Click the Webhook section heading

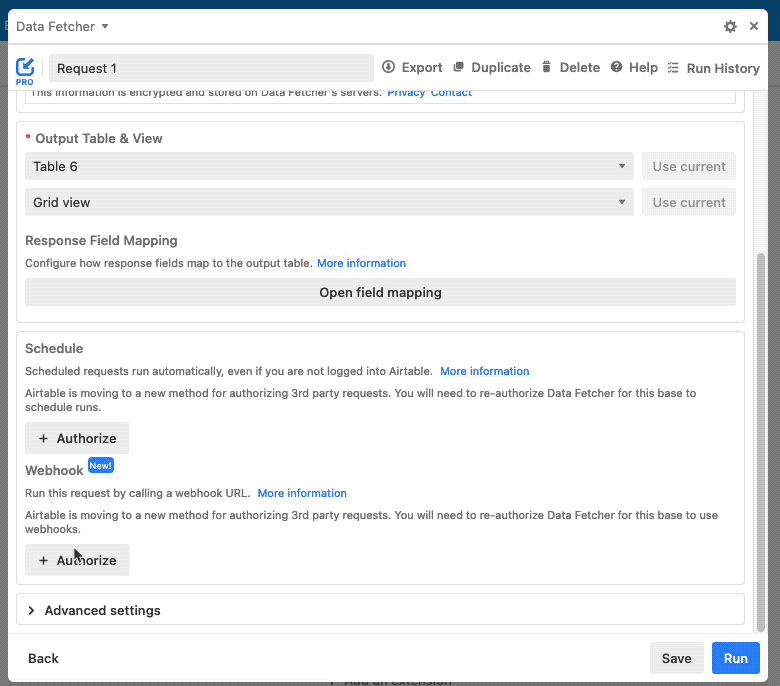[54, 471]
